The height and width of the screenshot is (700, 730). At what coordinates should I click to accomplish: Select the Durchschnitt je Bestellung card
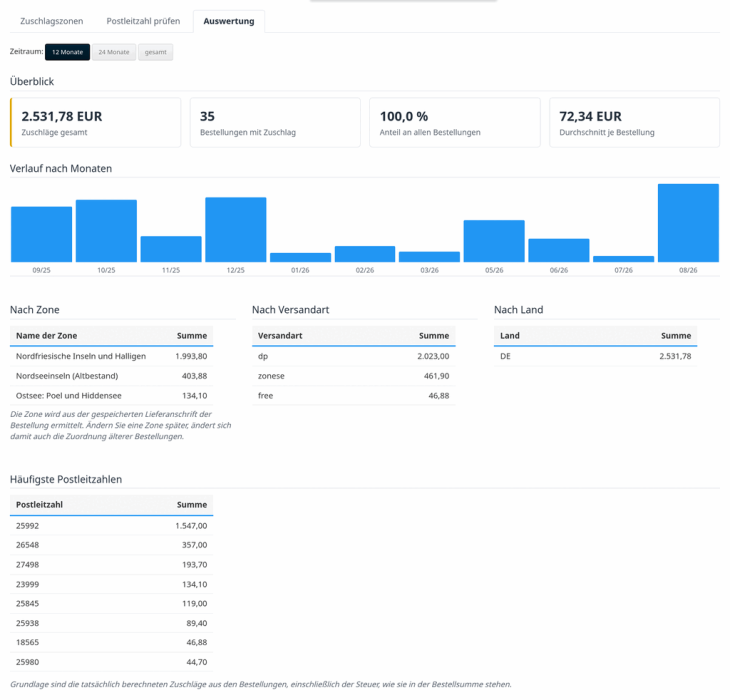[635, 123]
